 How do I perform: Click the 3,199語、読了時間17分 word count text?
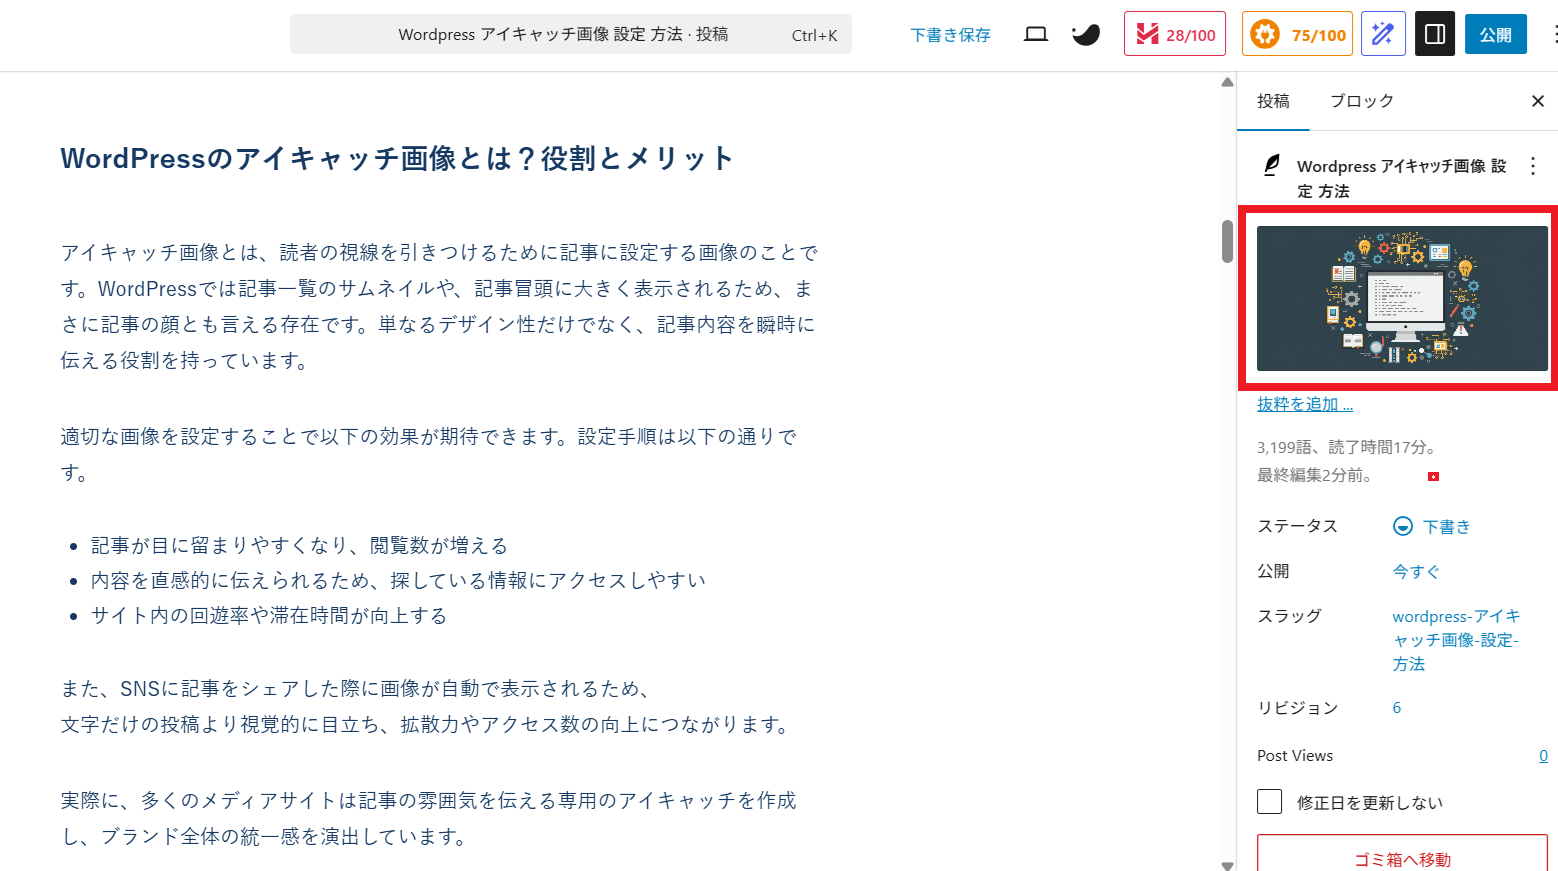pos(1347,447)
